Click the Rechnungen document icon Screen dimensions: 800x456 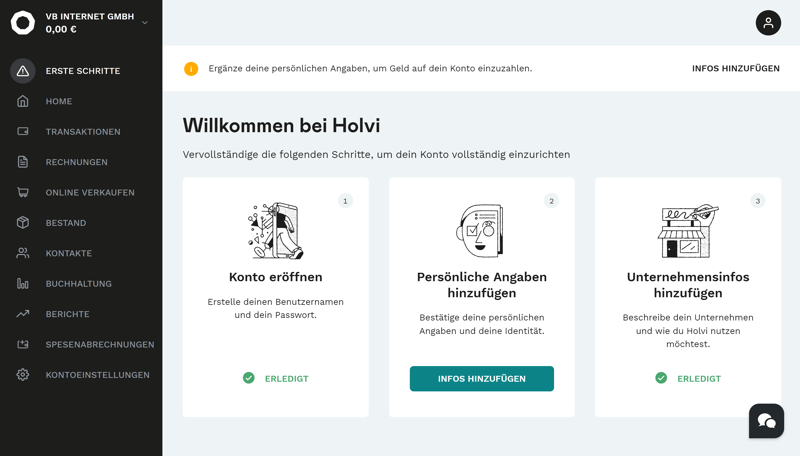(x=23, y=162)
